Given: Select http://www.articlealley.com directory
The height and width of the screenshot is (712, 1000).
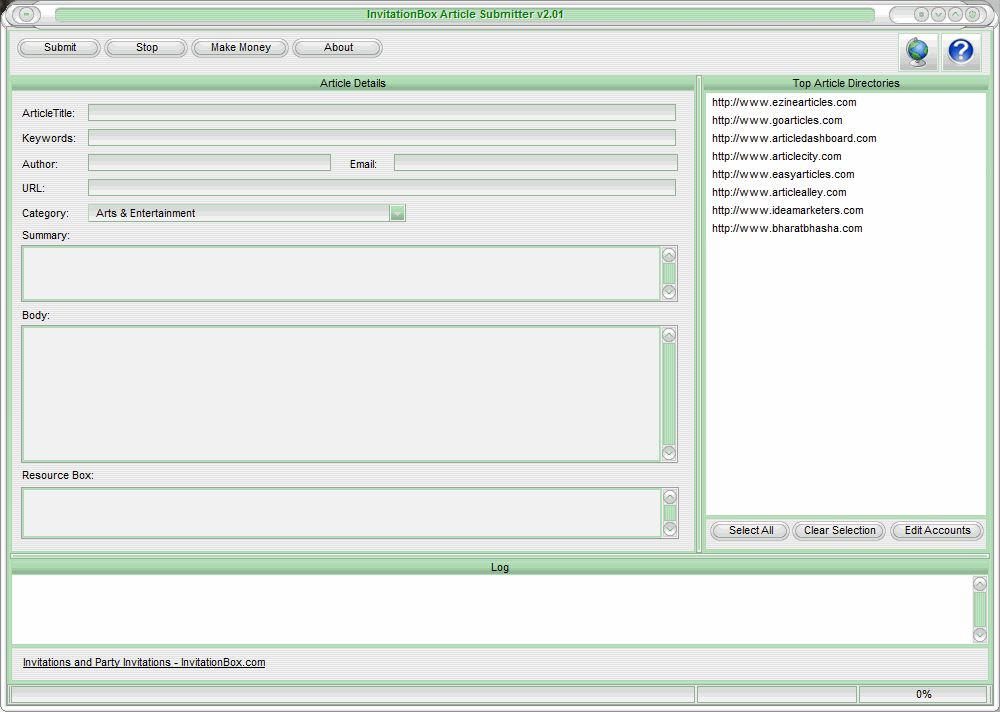Looking at the screenshot, I should 779,192.
